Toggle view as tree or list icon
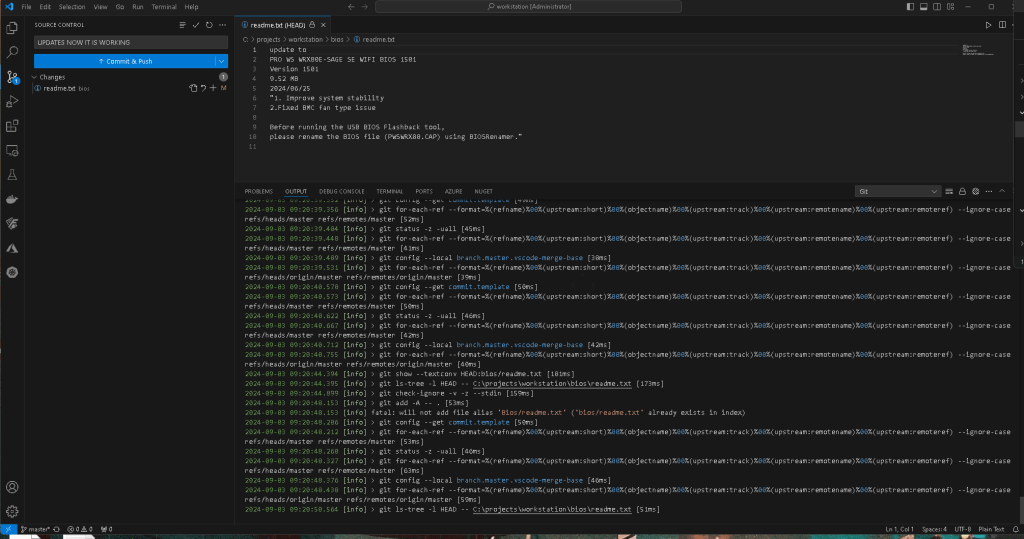Viewport: 1024px width, 539px height. point(182,25)
